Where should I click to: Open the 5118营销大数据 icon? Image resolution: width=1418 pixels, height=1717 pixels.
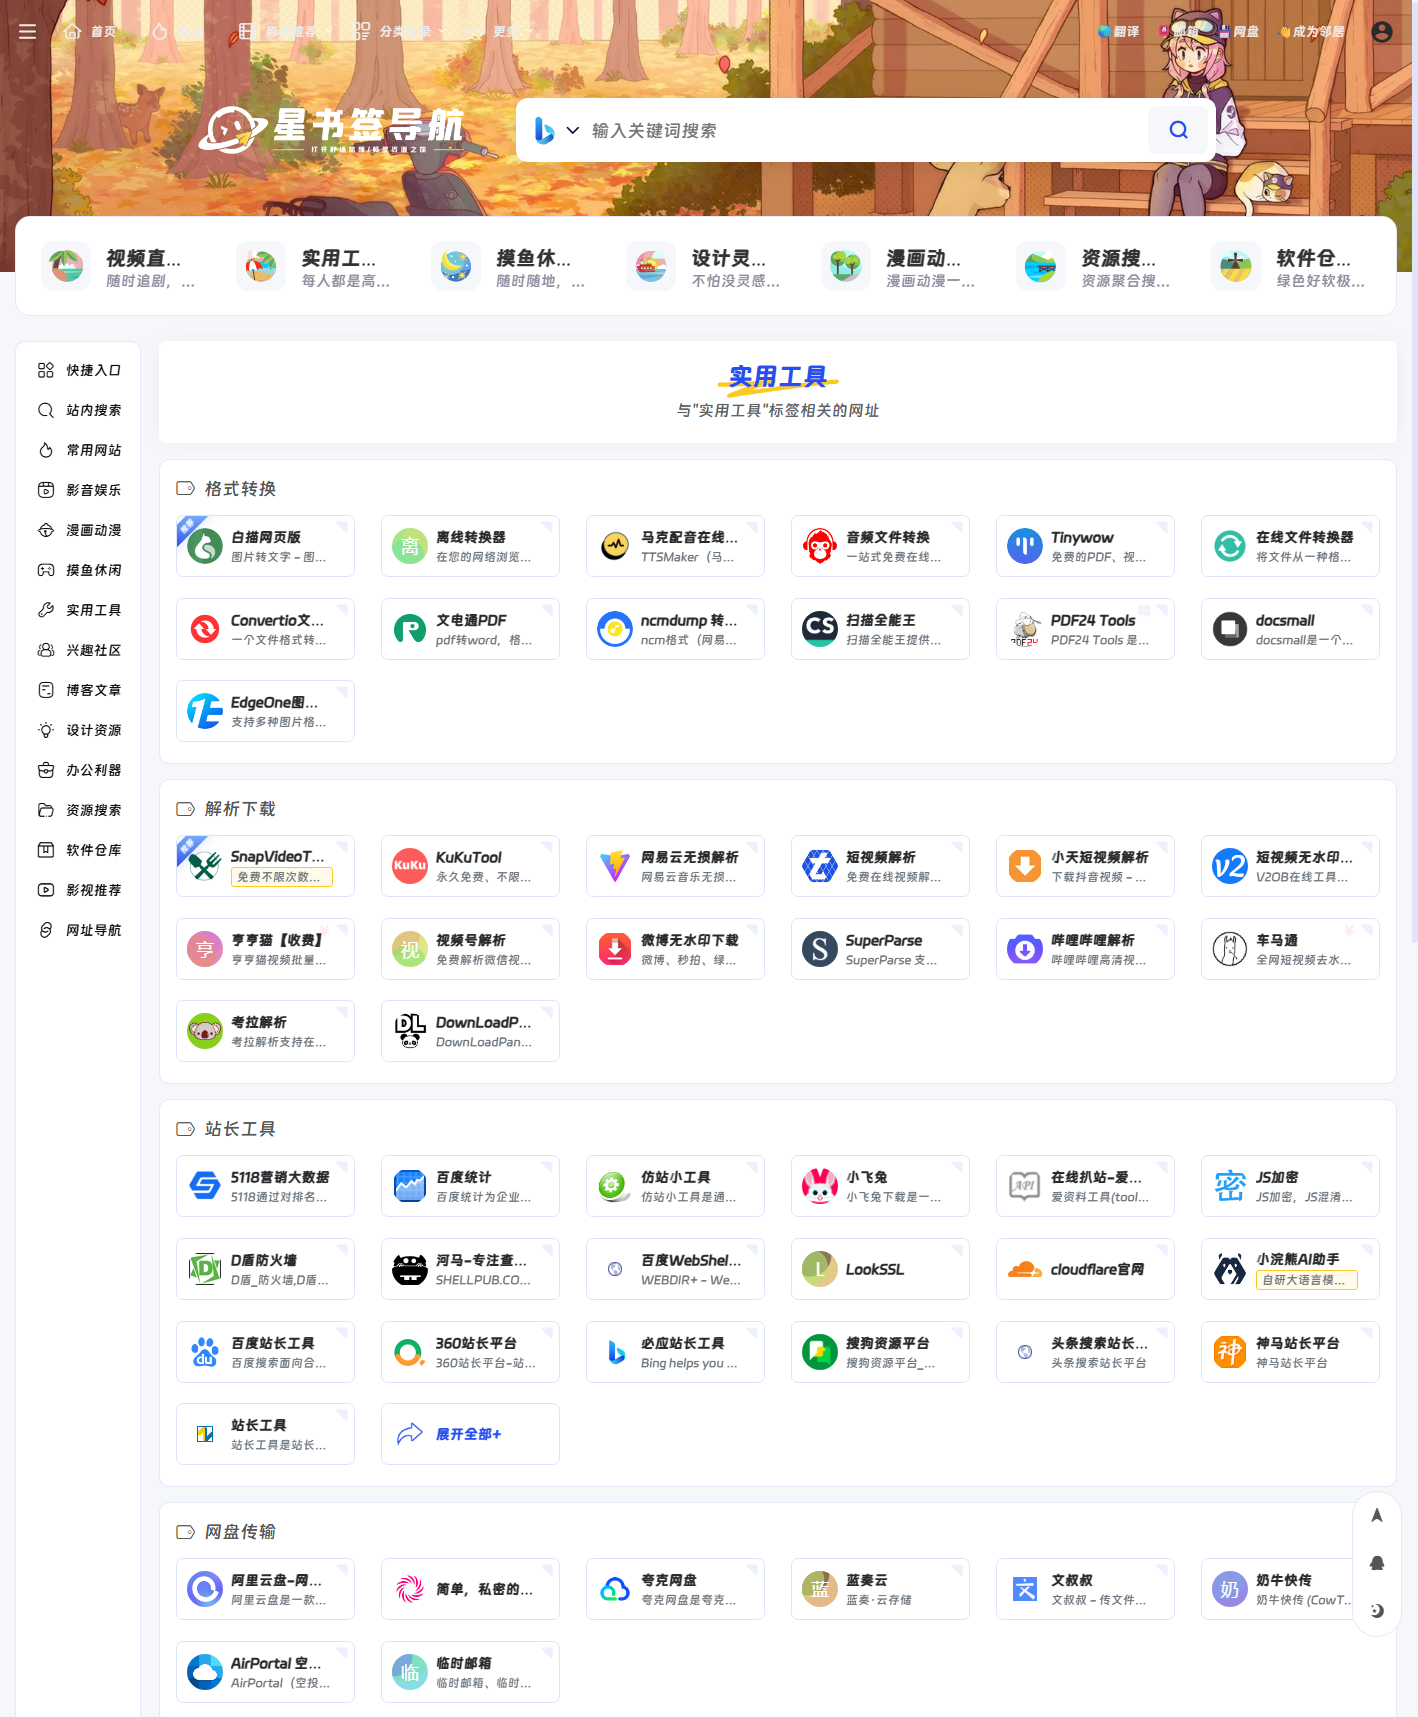205,1186
